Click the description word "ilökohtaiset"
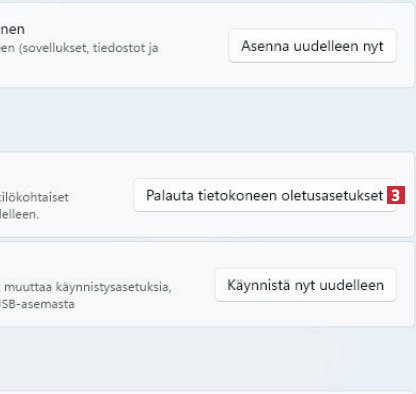416x394 pixels. [34, 197]
